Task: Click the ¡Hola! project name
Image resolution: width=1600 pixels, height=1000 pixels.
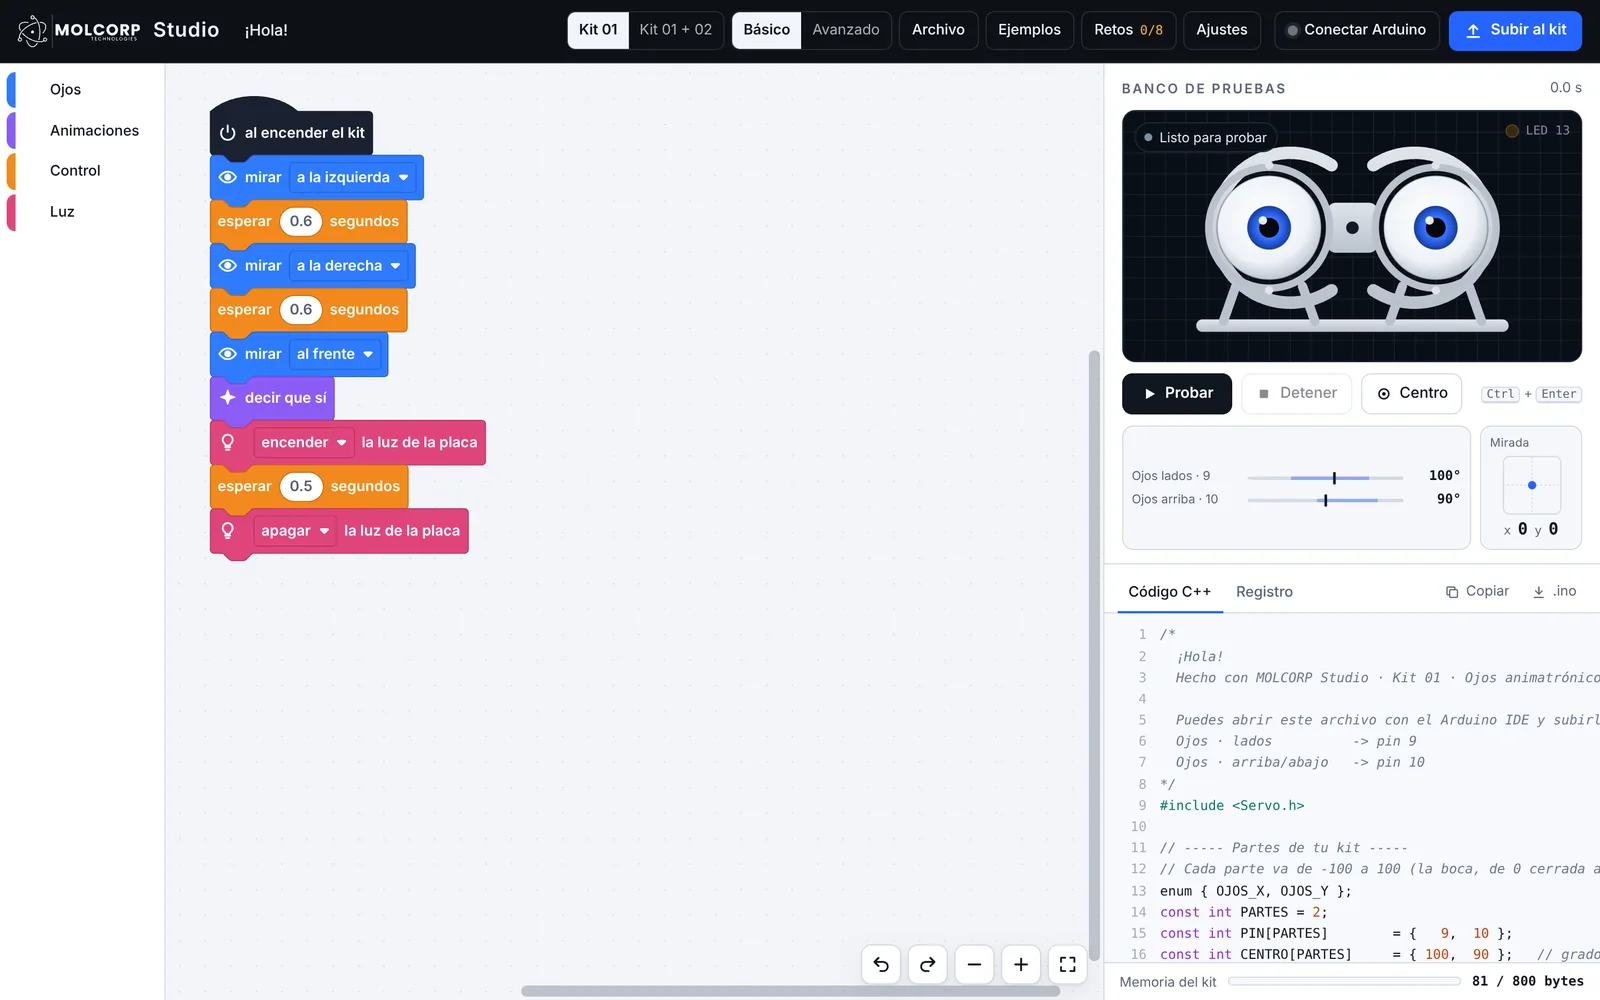Action: click(266, 31)
